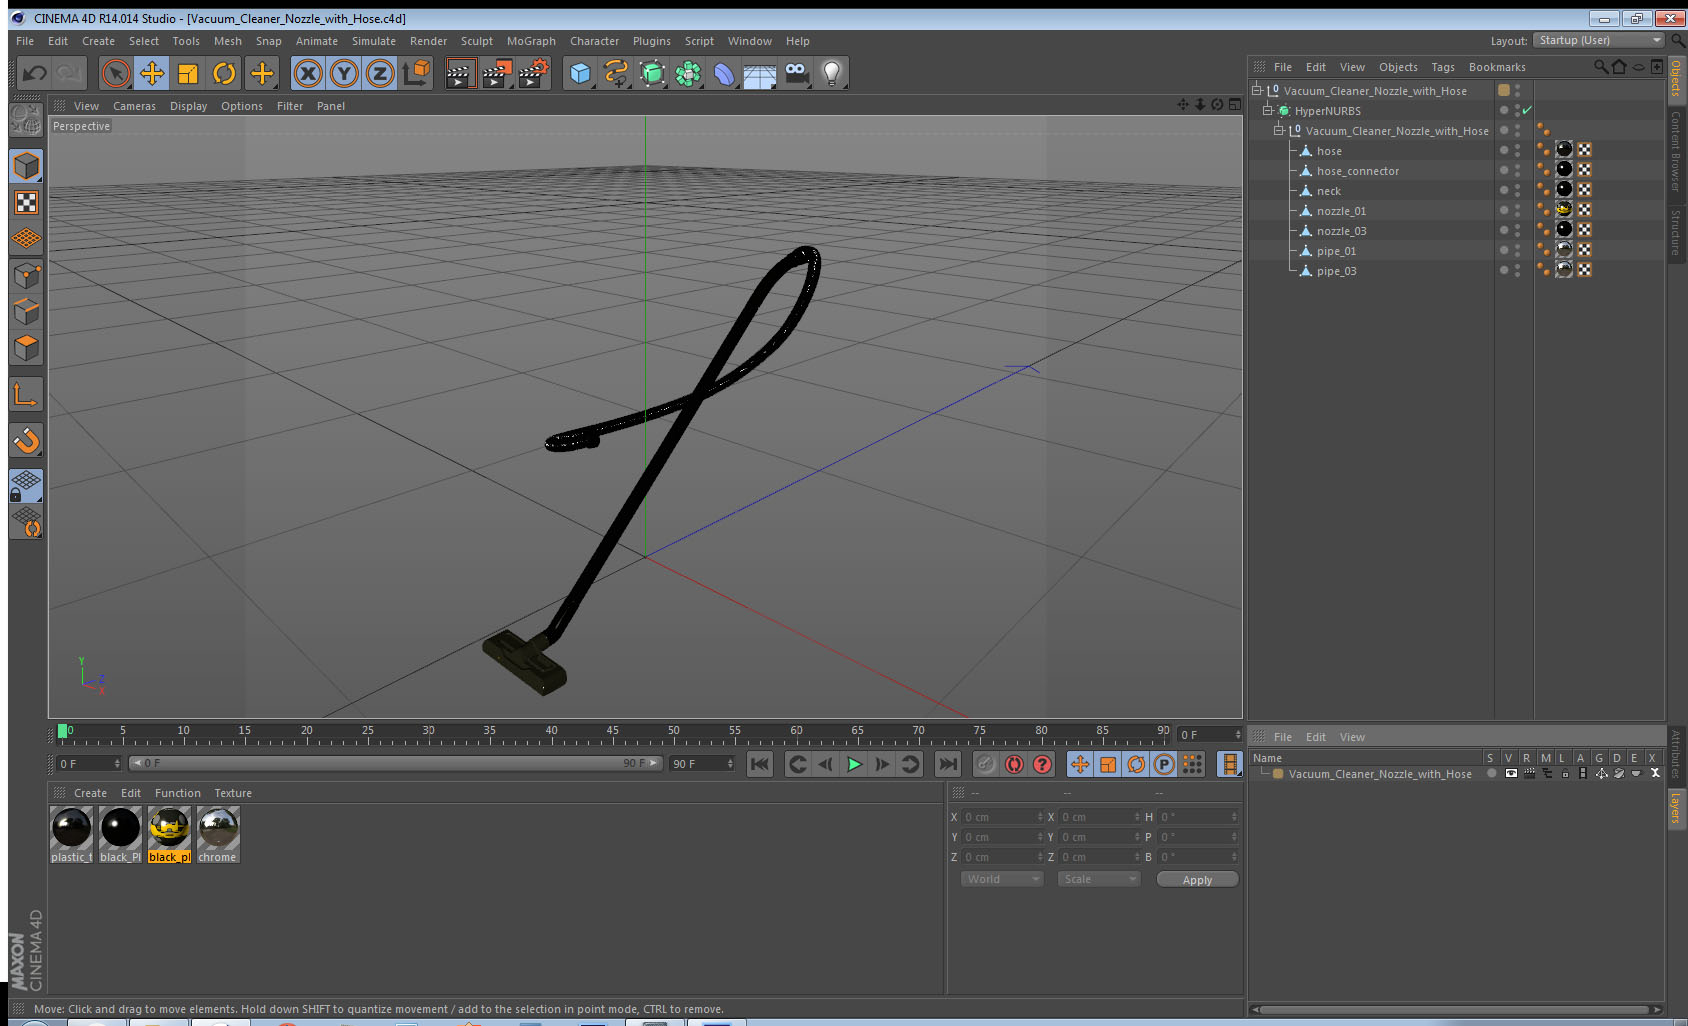
Task: Activate the Scale tool
Action: pyautogui.click(x=188, y=73)
